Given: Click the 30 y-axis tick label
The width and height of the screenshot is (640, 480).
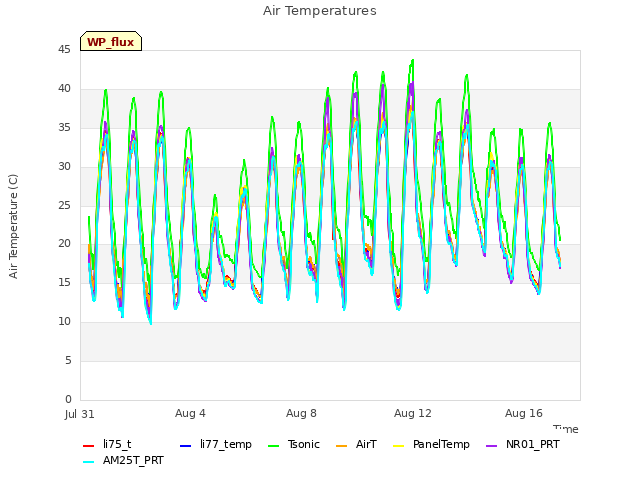Looking at the screenshot, I should pos(64,167).
